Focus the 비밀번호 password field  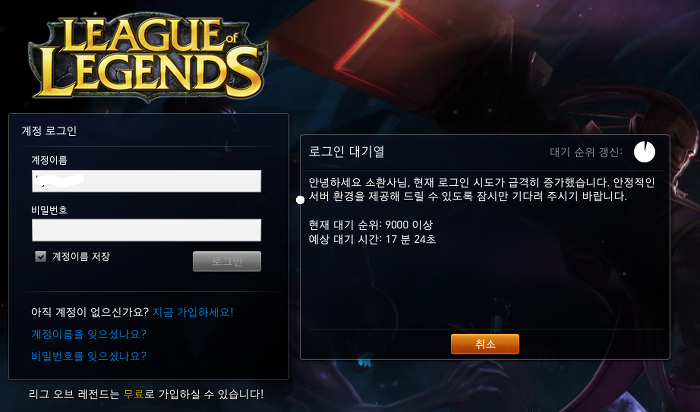coord(146,230)
